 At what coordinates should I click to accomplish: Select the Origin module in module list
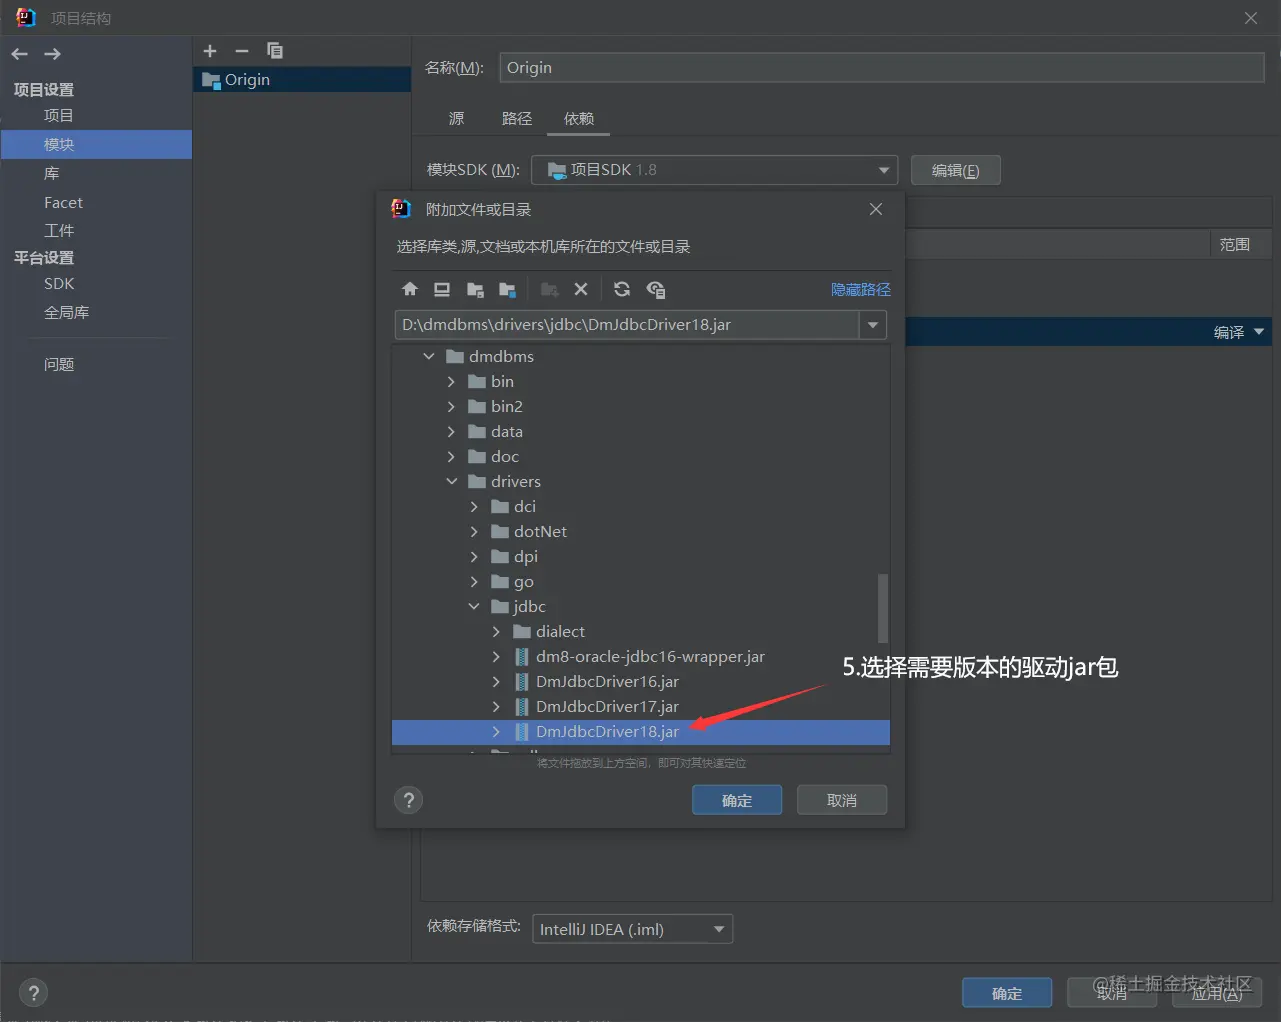click(302, 80)
